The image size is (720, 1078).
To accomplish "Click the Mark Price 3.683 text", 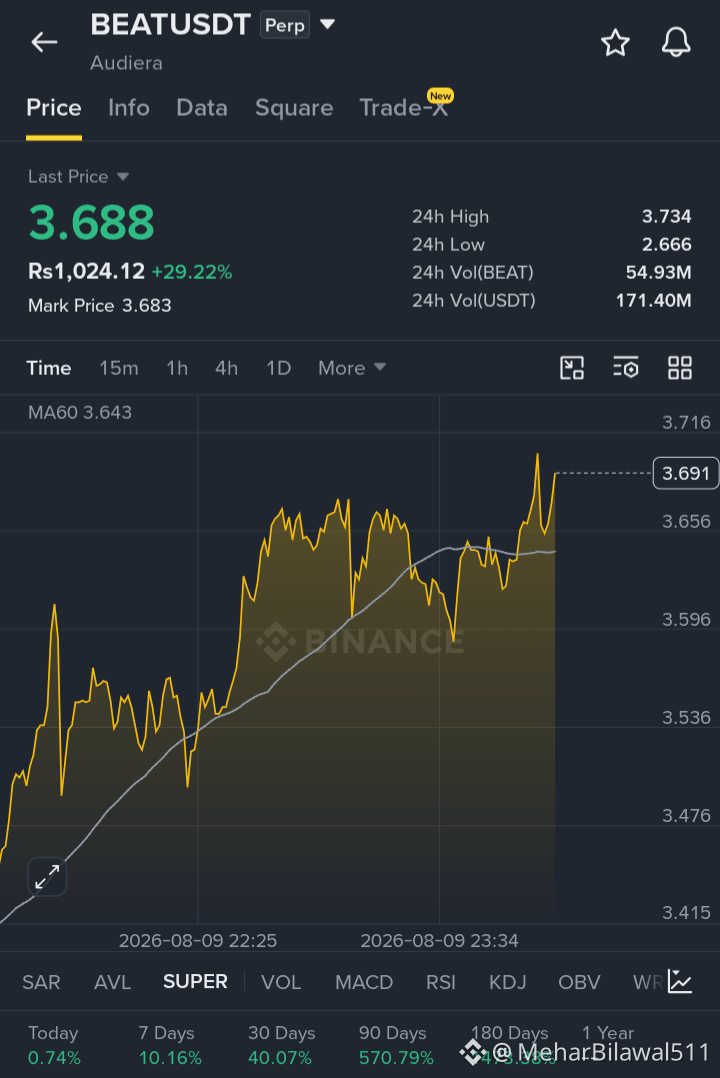I will pos(100,305).
